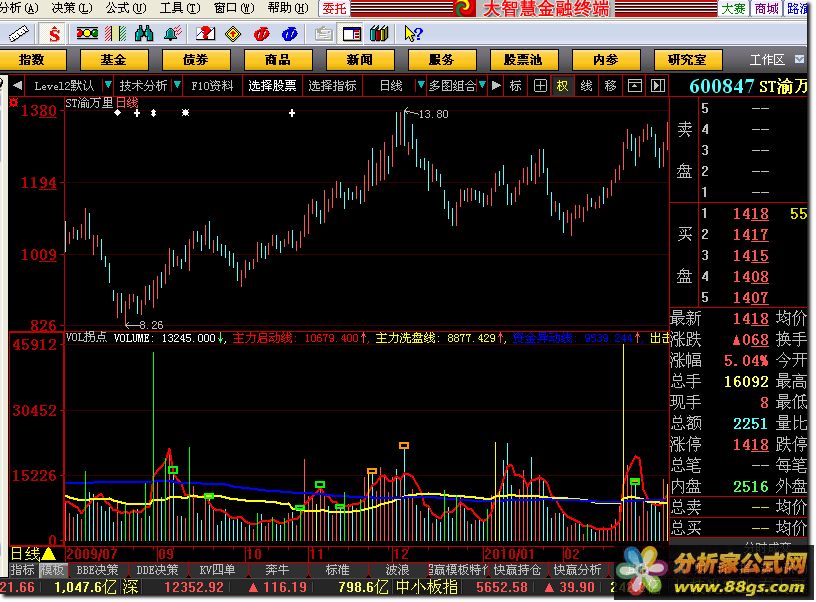The height and width of the screenshot is (602, 816).
Task: Select the BBE决策 template tab
Action: pos(97,570)
